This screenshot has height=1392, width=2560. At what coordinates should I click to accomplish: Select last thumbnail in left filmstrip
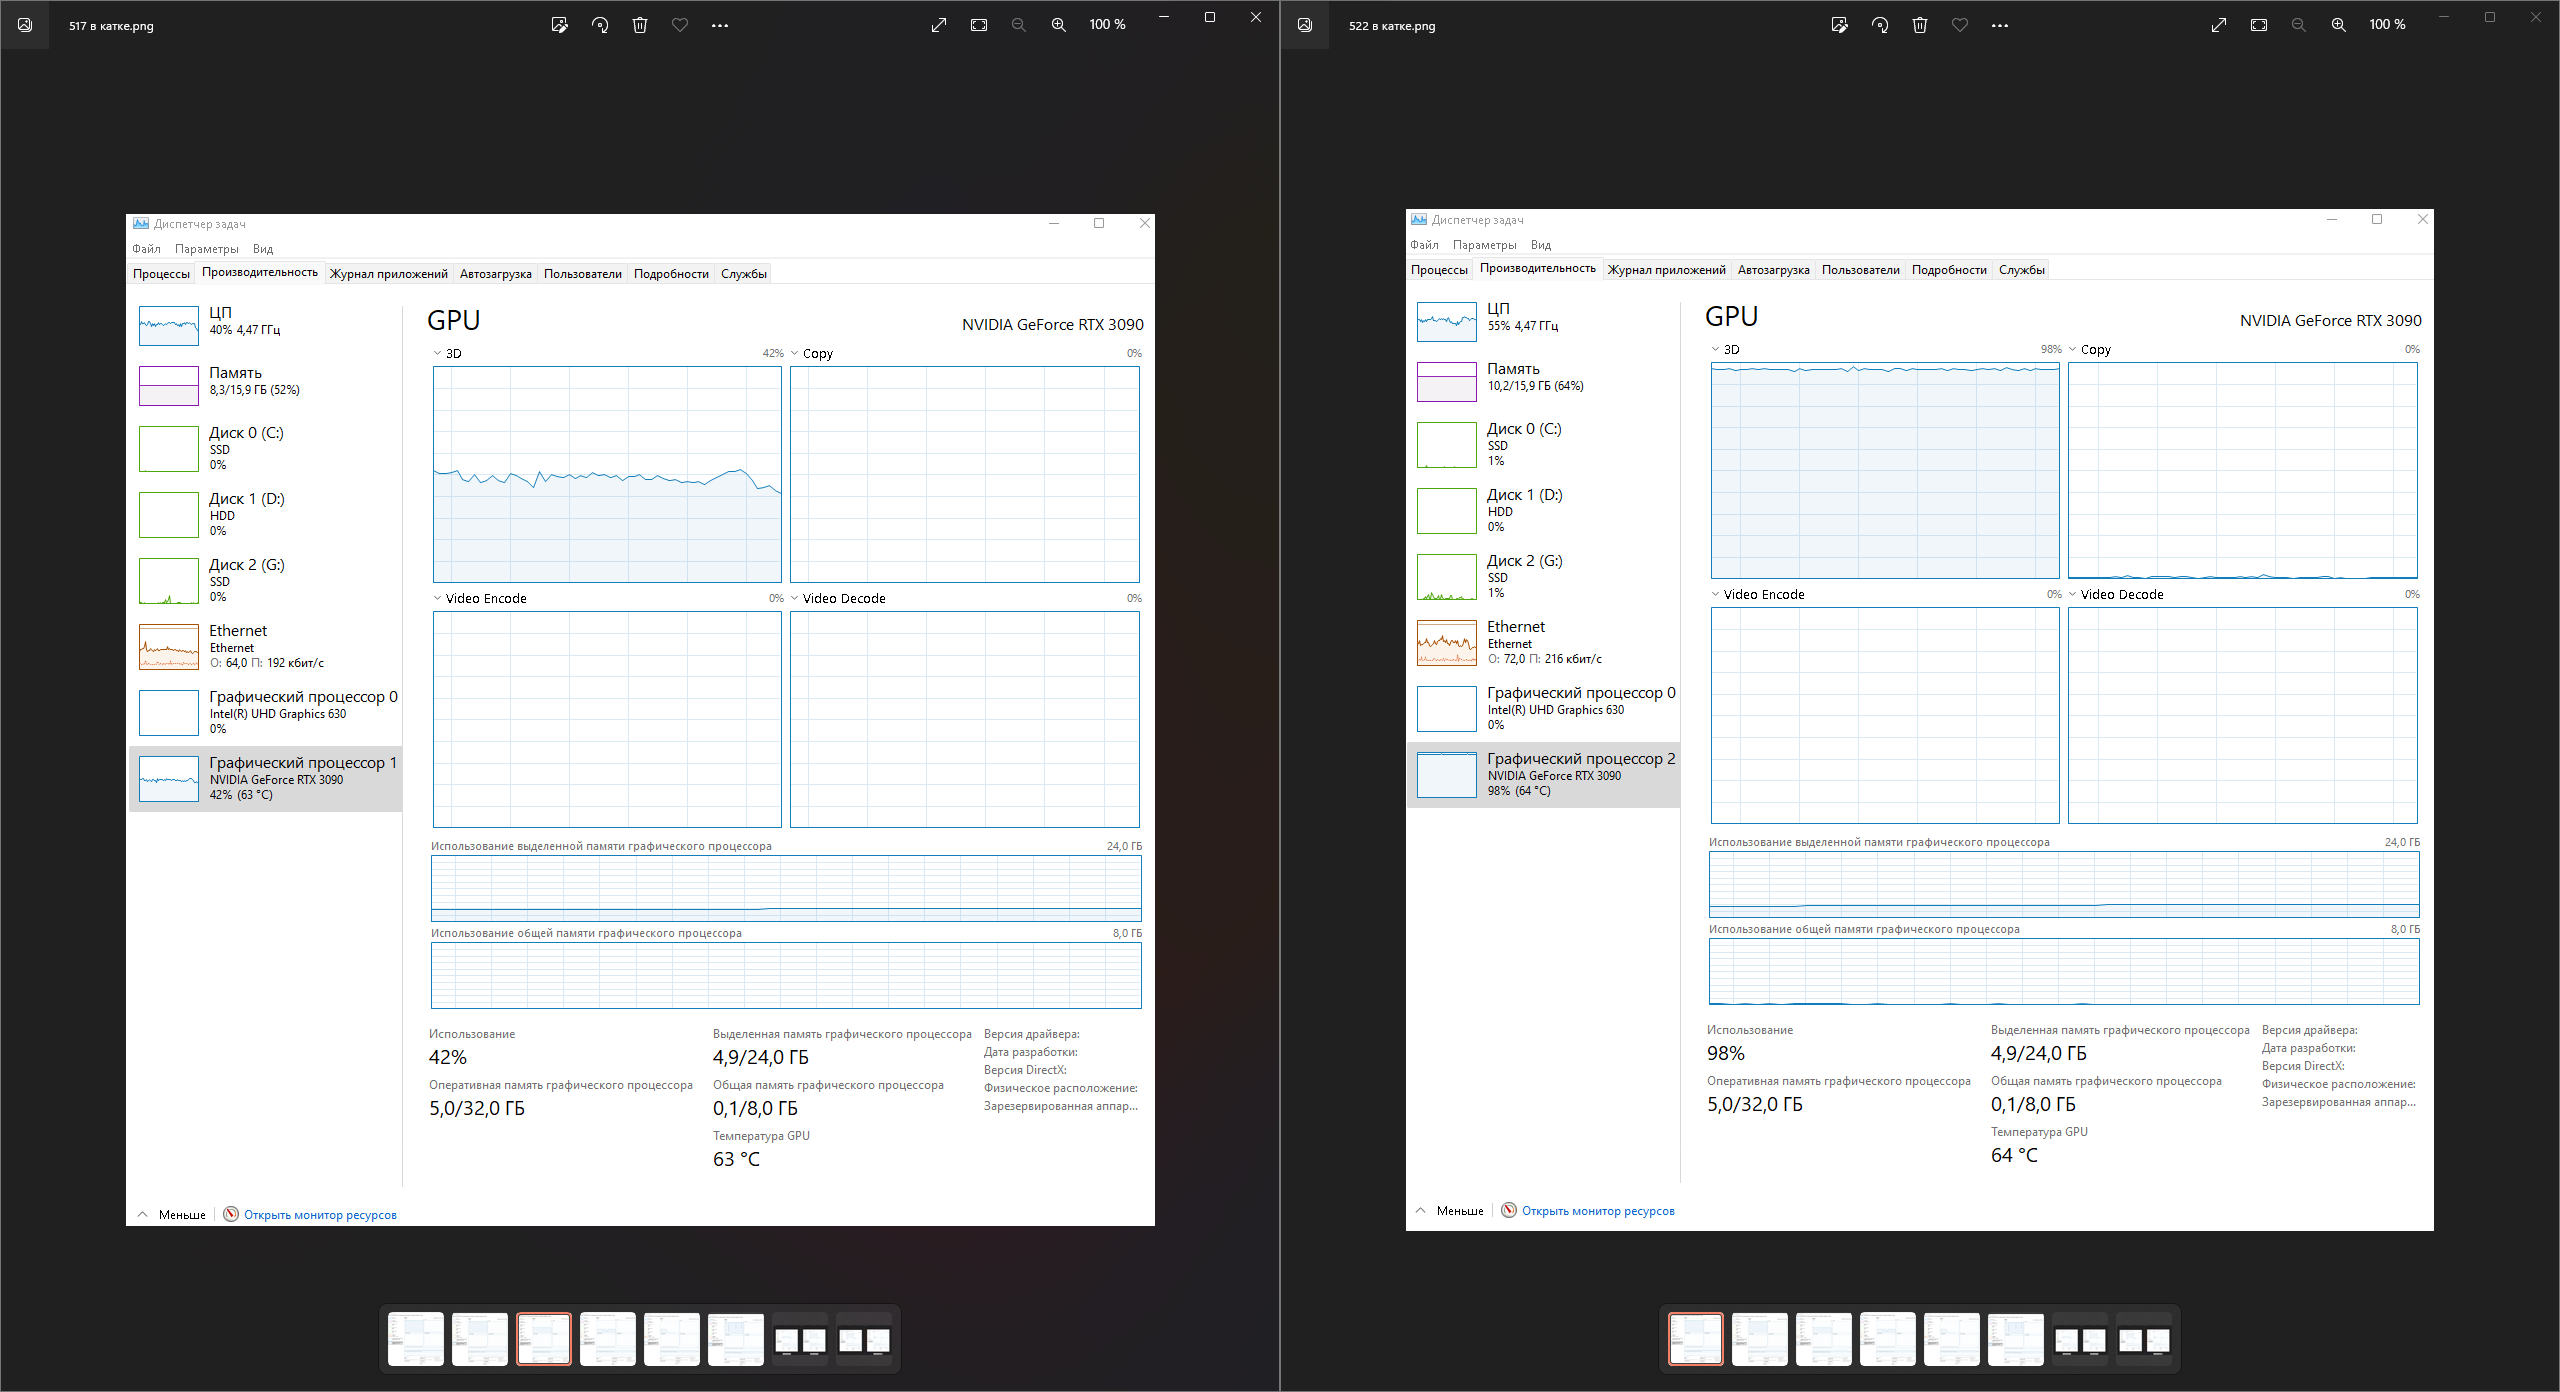pos(864,1339)
